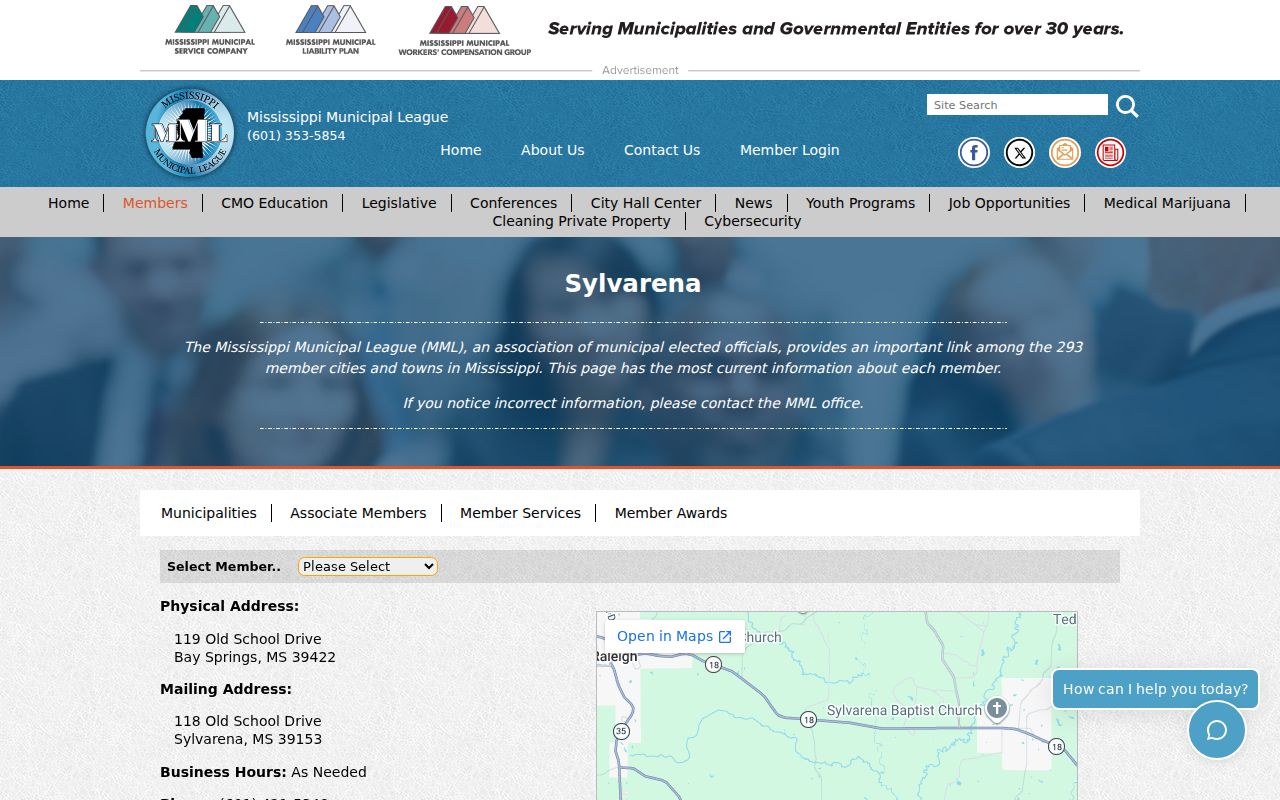This screenshot has height=800, width=1280.
Task: Go to the Legislative menu
Action: 399,203
